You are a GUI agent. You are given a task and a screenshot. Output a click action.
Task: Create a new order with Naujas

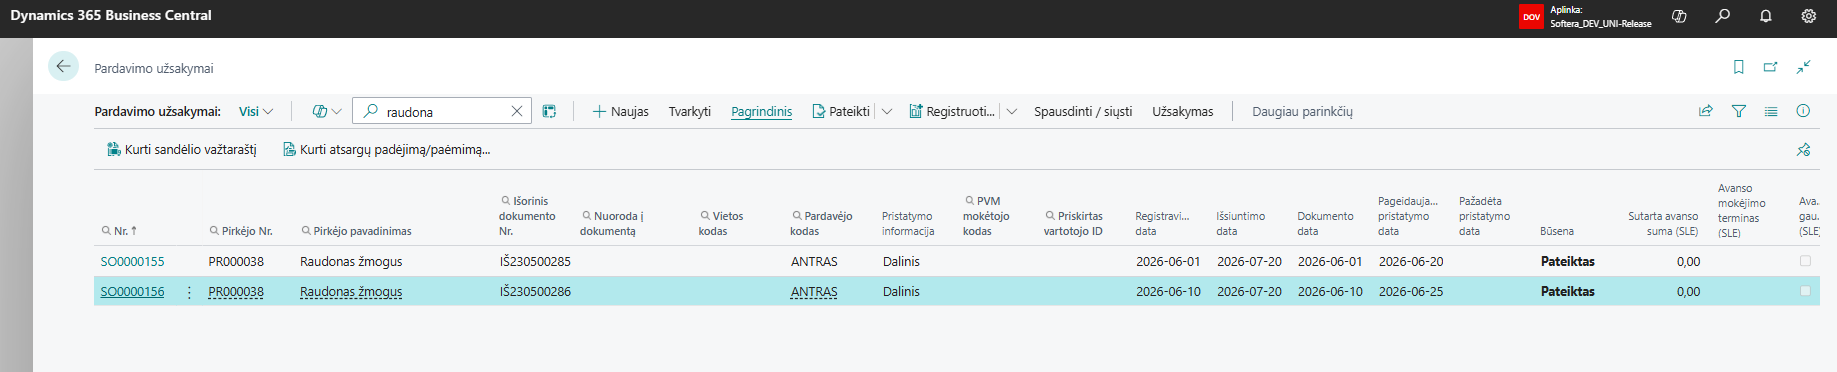[620, 111]
